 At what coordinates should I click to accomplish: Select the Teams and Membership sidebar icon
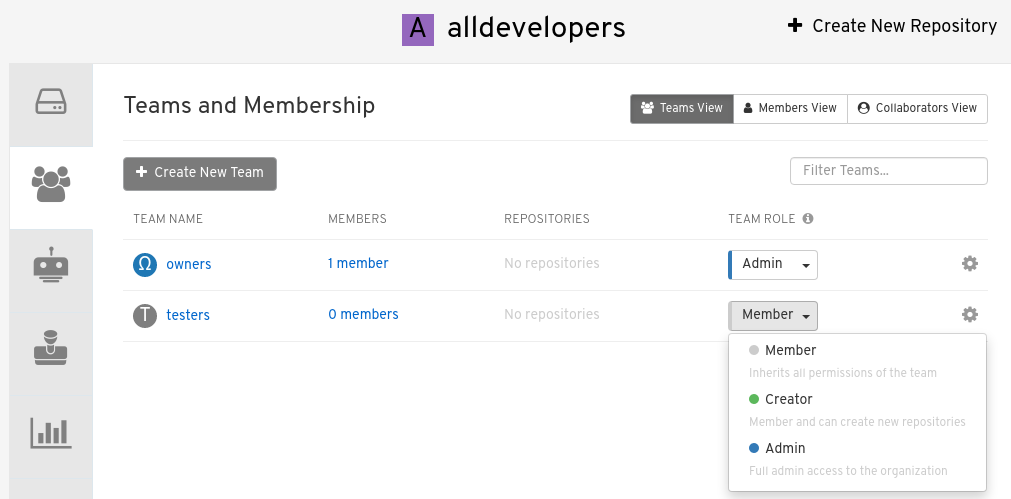(x=50, y=184)
